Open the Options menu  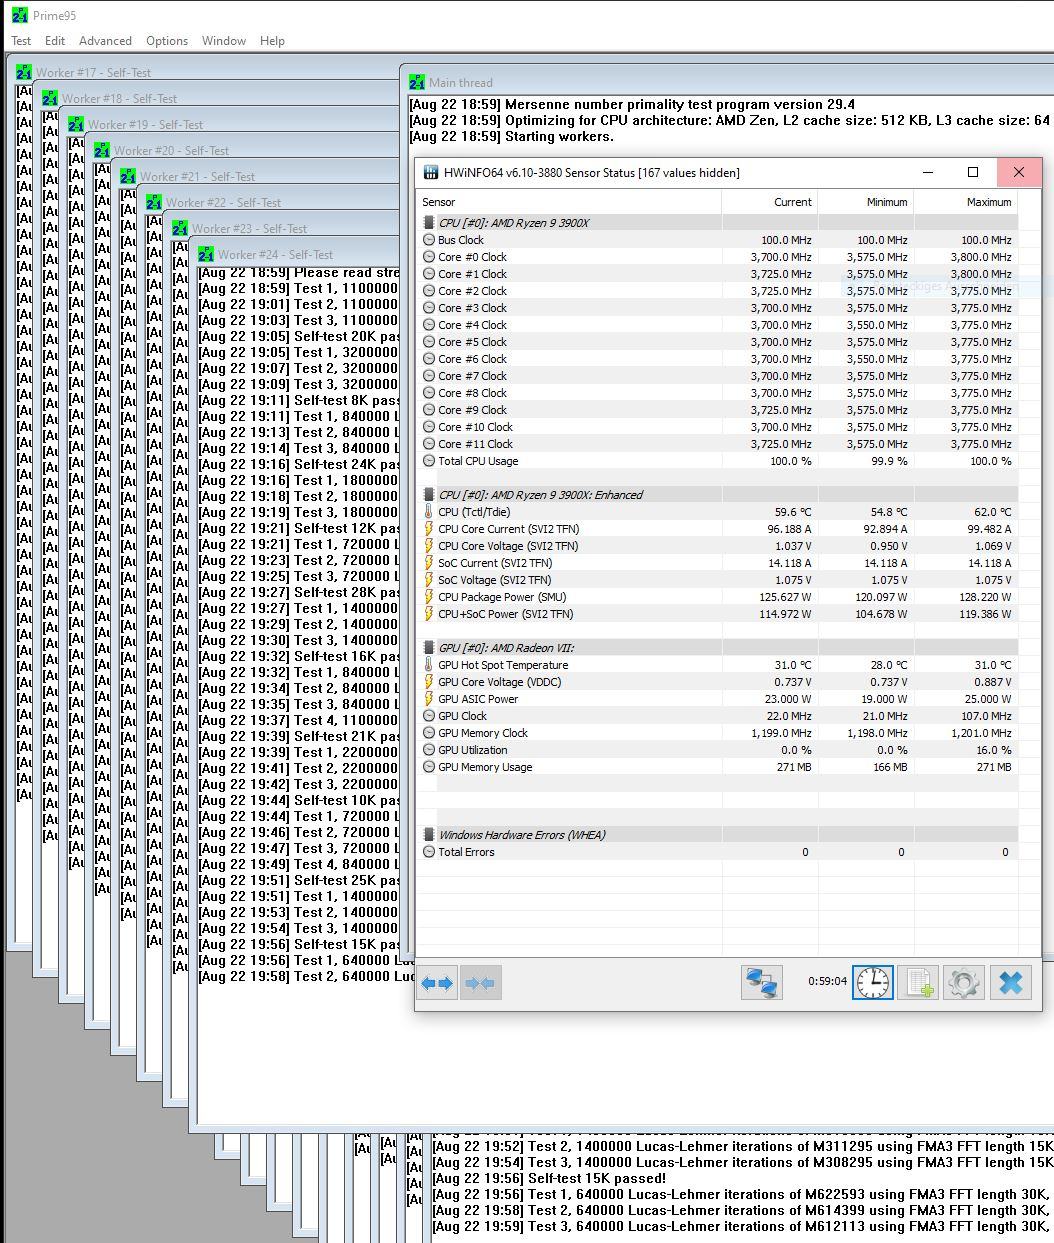(167, 41)
